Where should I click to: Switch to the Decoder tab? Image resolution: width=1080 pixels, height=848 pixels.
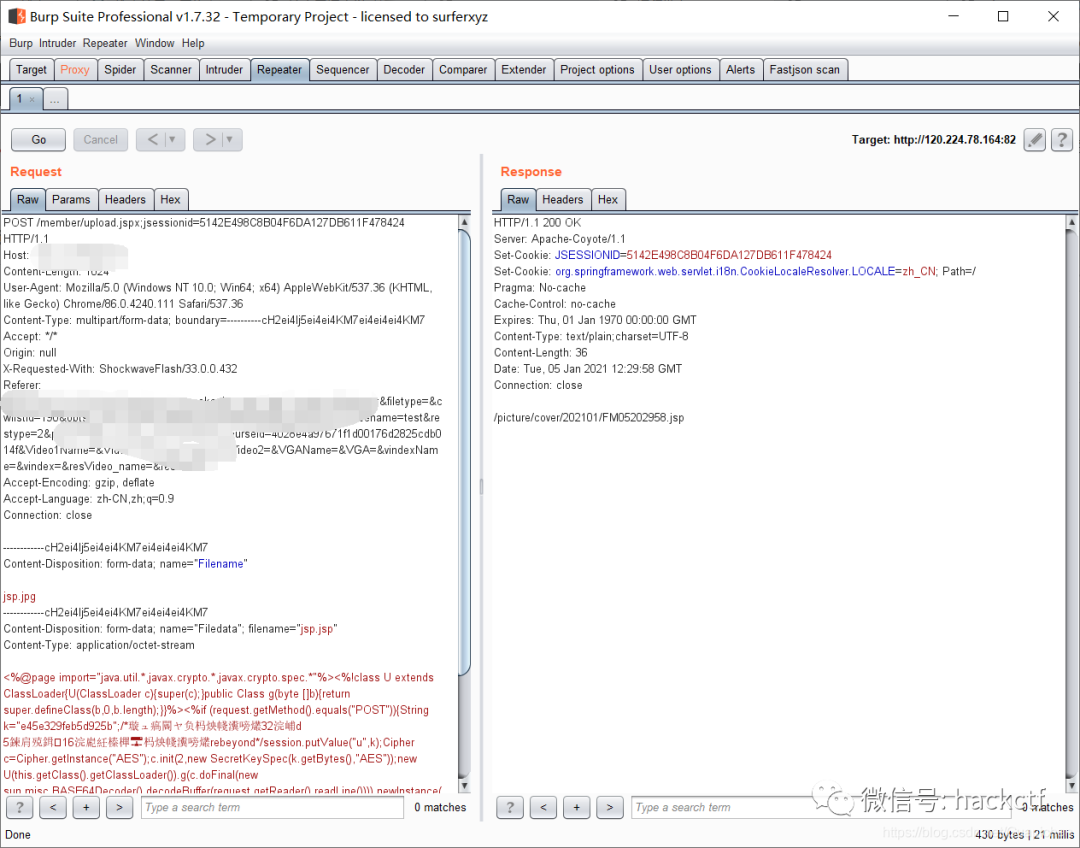tap(404, 70)
